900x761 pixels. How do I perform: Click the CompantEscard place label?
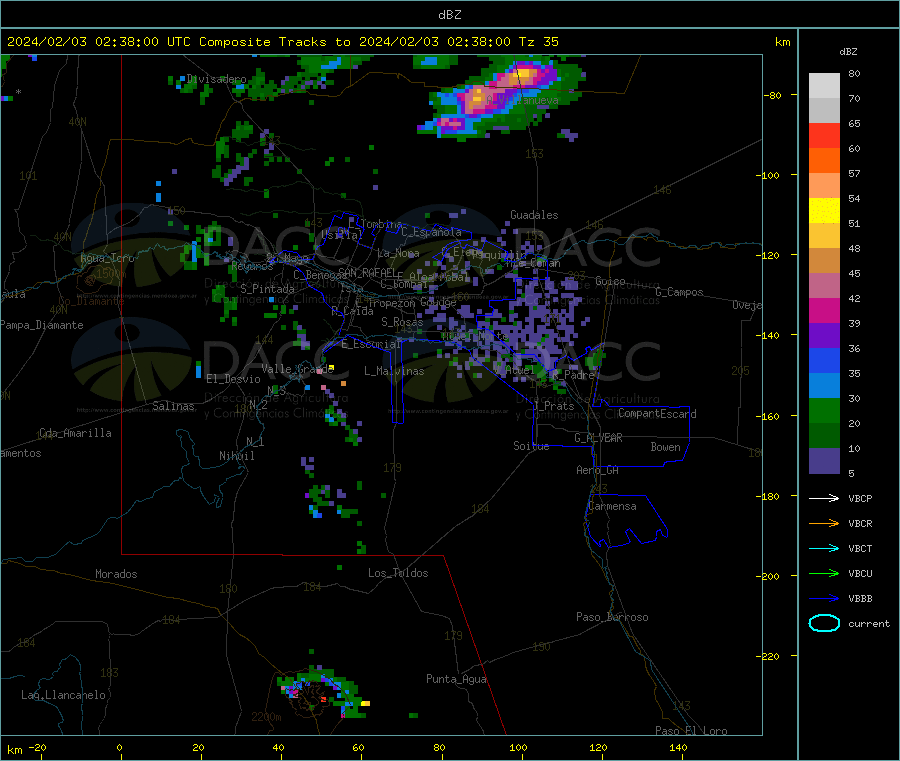[657, 414]
